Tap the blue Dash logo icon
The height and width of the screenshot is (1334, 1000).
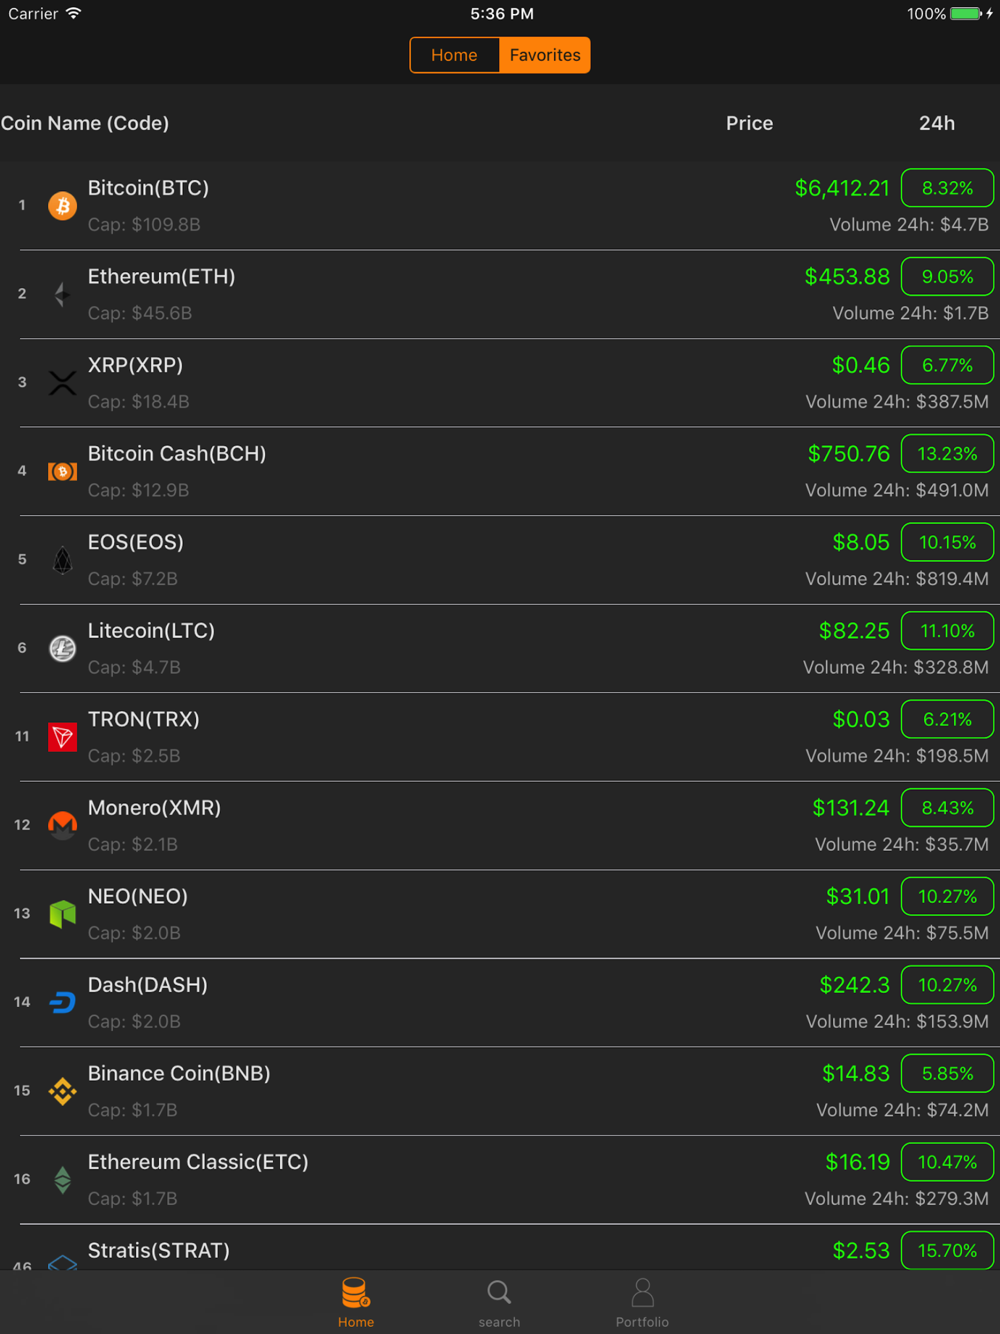(x=62, y=1002)
